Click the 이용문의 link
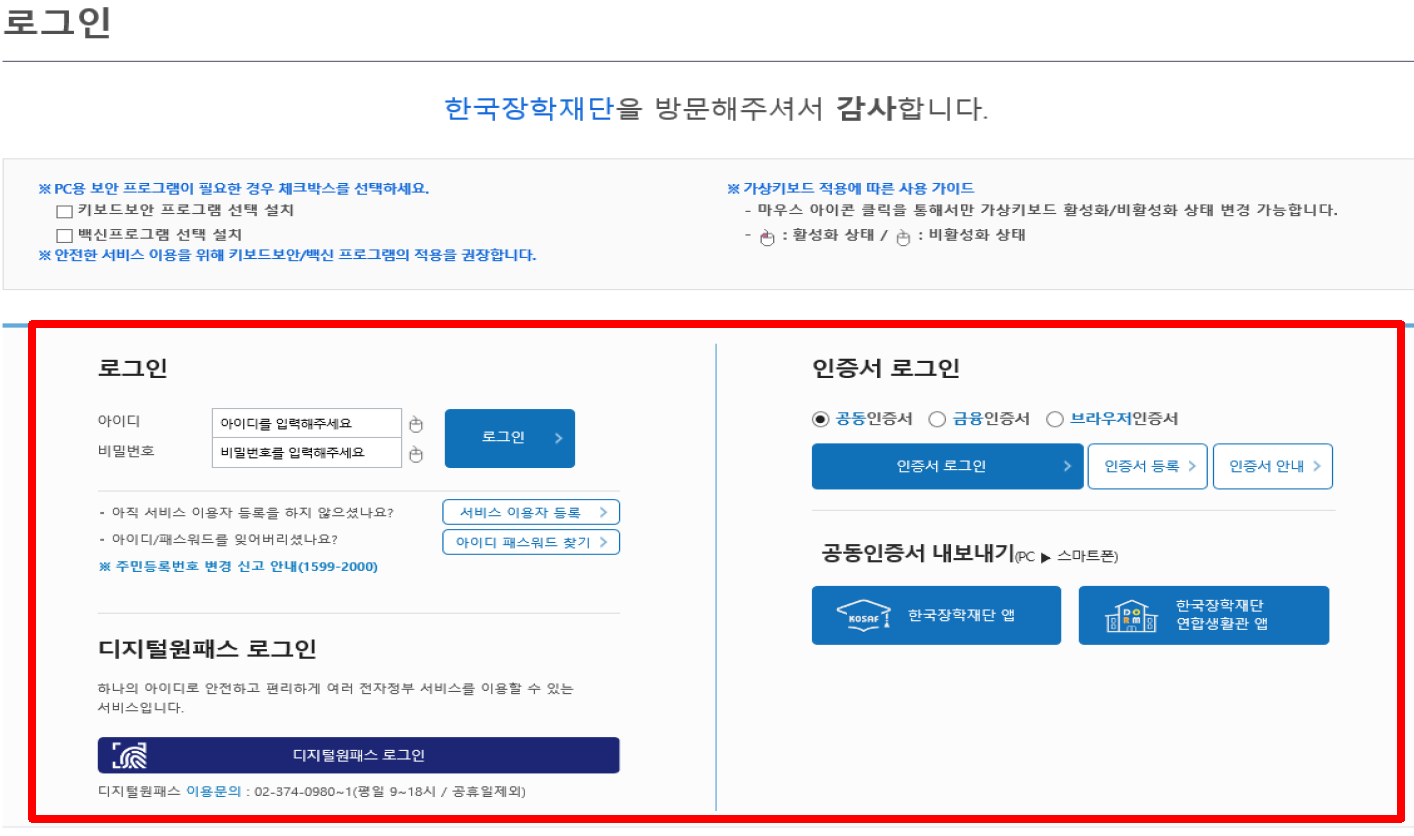Screen dimensions: 1414x836 (x=214, y=791)
